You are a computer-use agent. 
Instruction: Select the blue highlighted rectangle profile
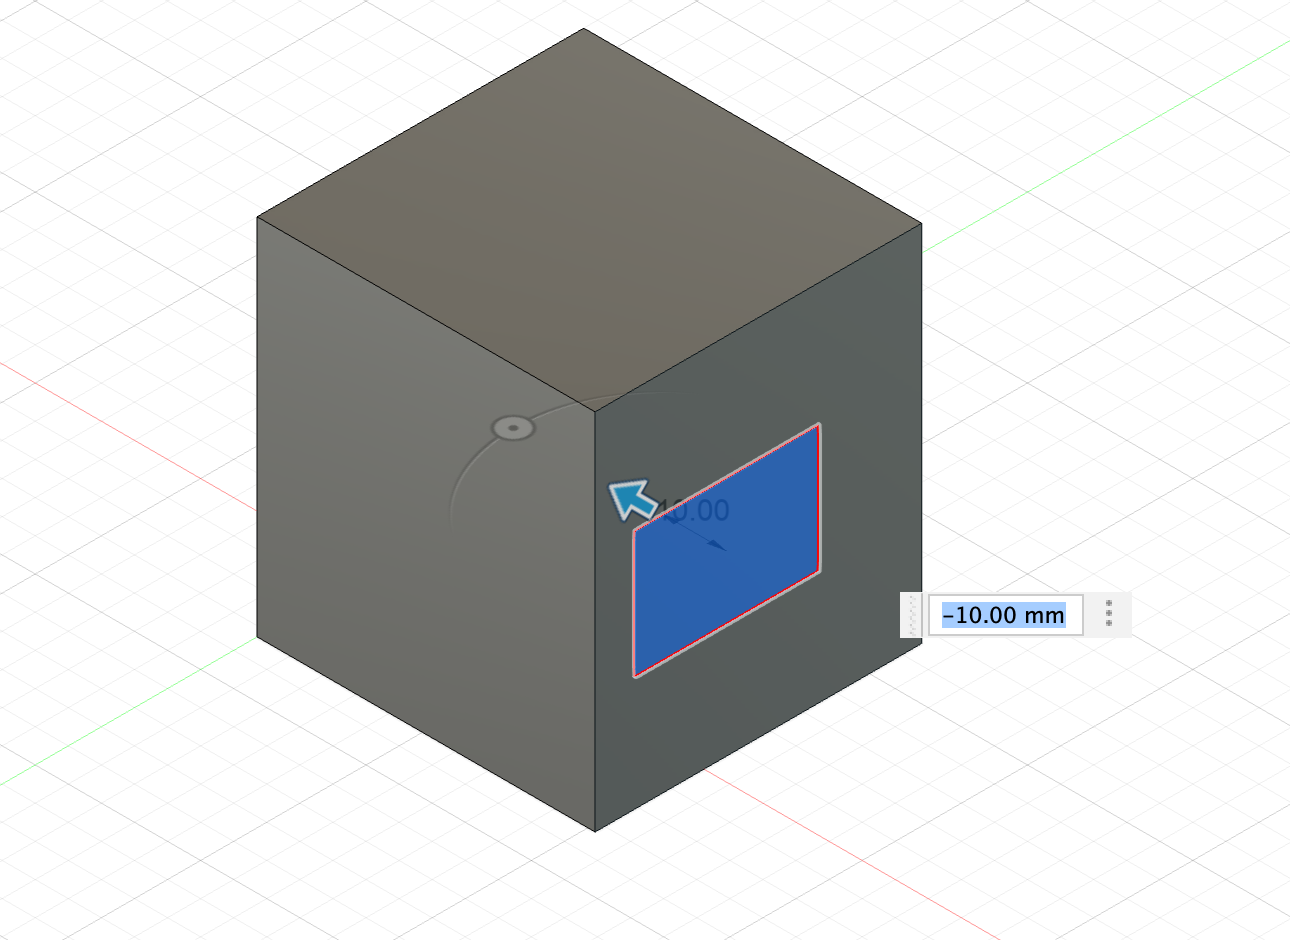pyautogui.click(x=727, y=549)
